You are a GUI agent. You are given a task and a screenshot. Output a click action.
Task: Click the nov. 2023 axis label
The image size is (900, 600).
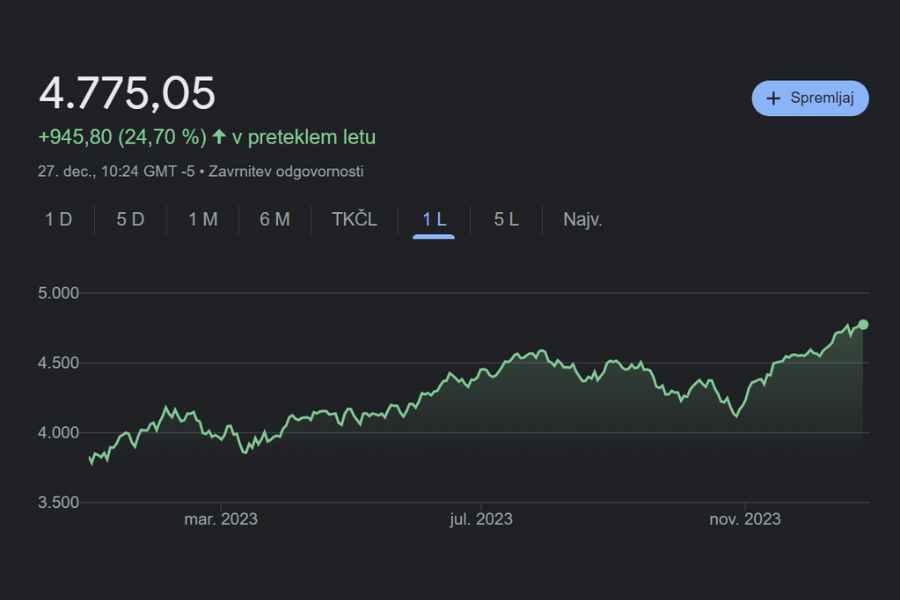tap(745, 519)
